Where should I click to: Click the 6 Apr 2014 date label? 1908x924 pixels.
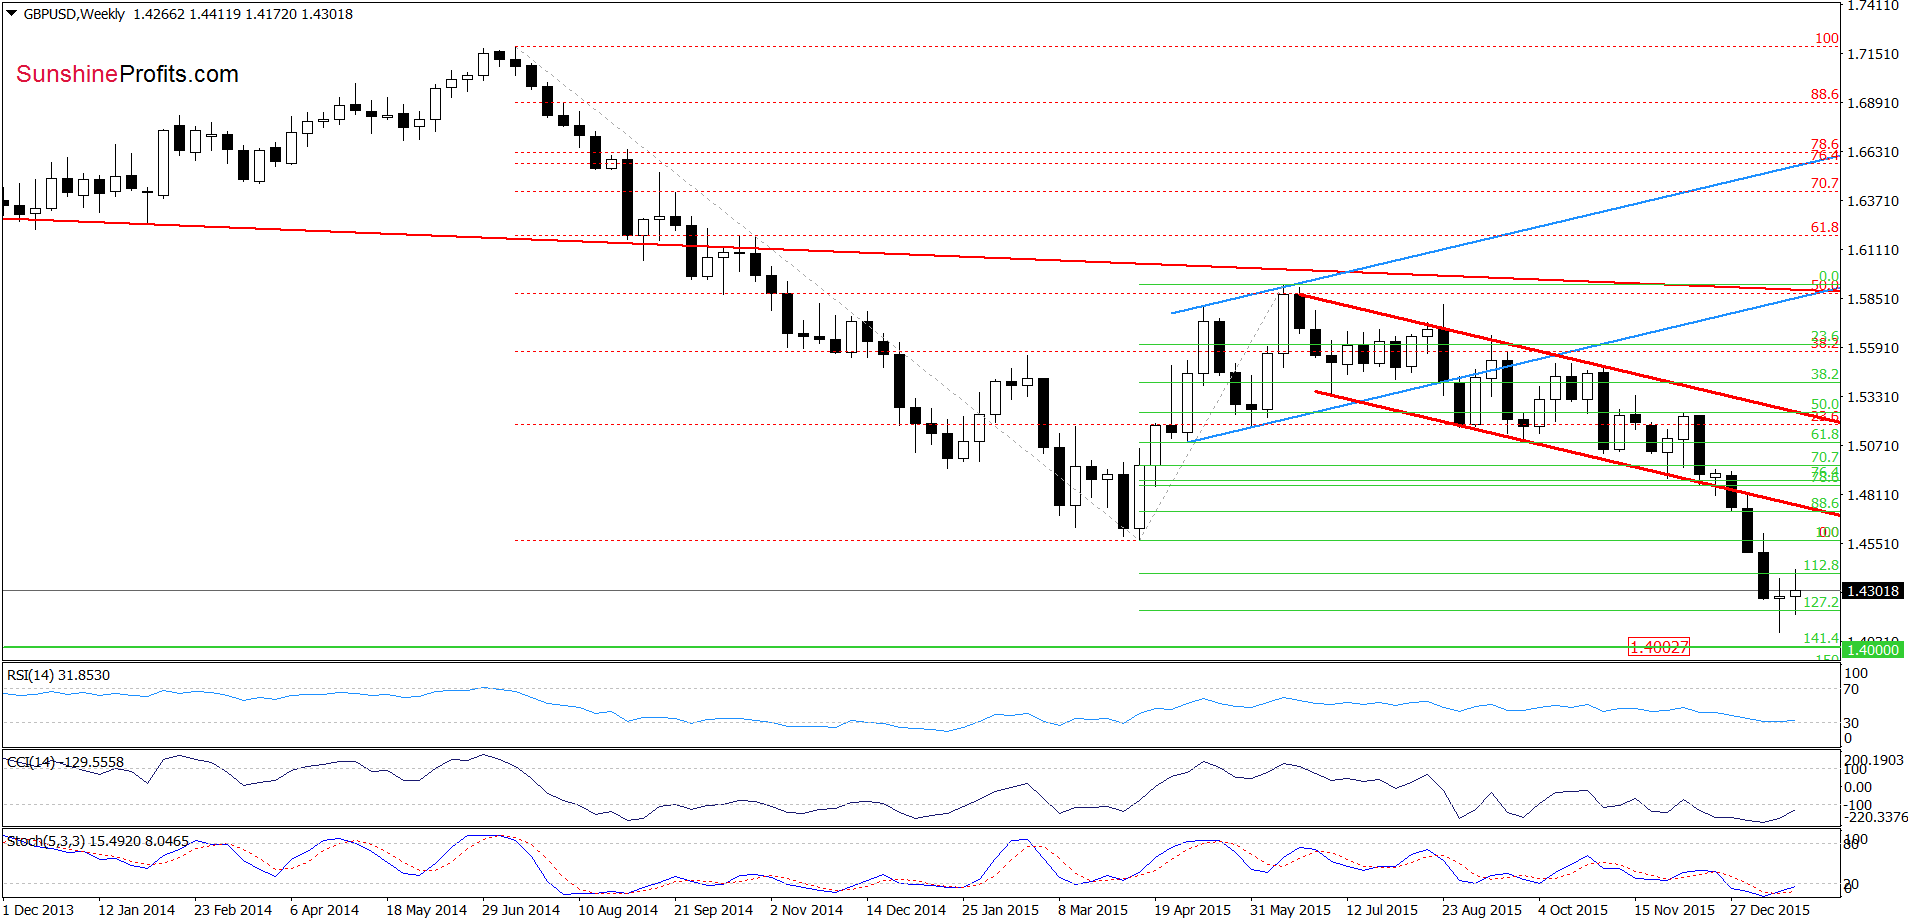tap(324, 910)
